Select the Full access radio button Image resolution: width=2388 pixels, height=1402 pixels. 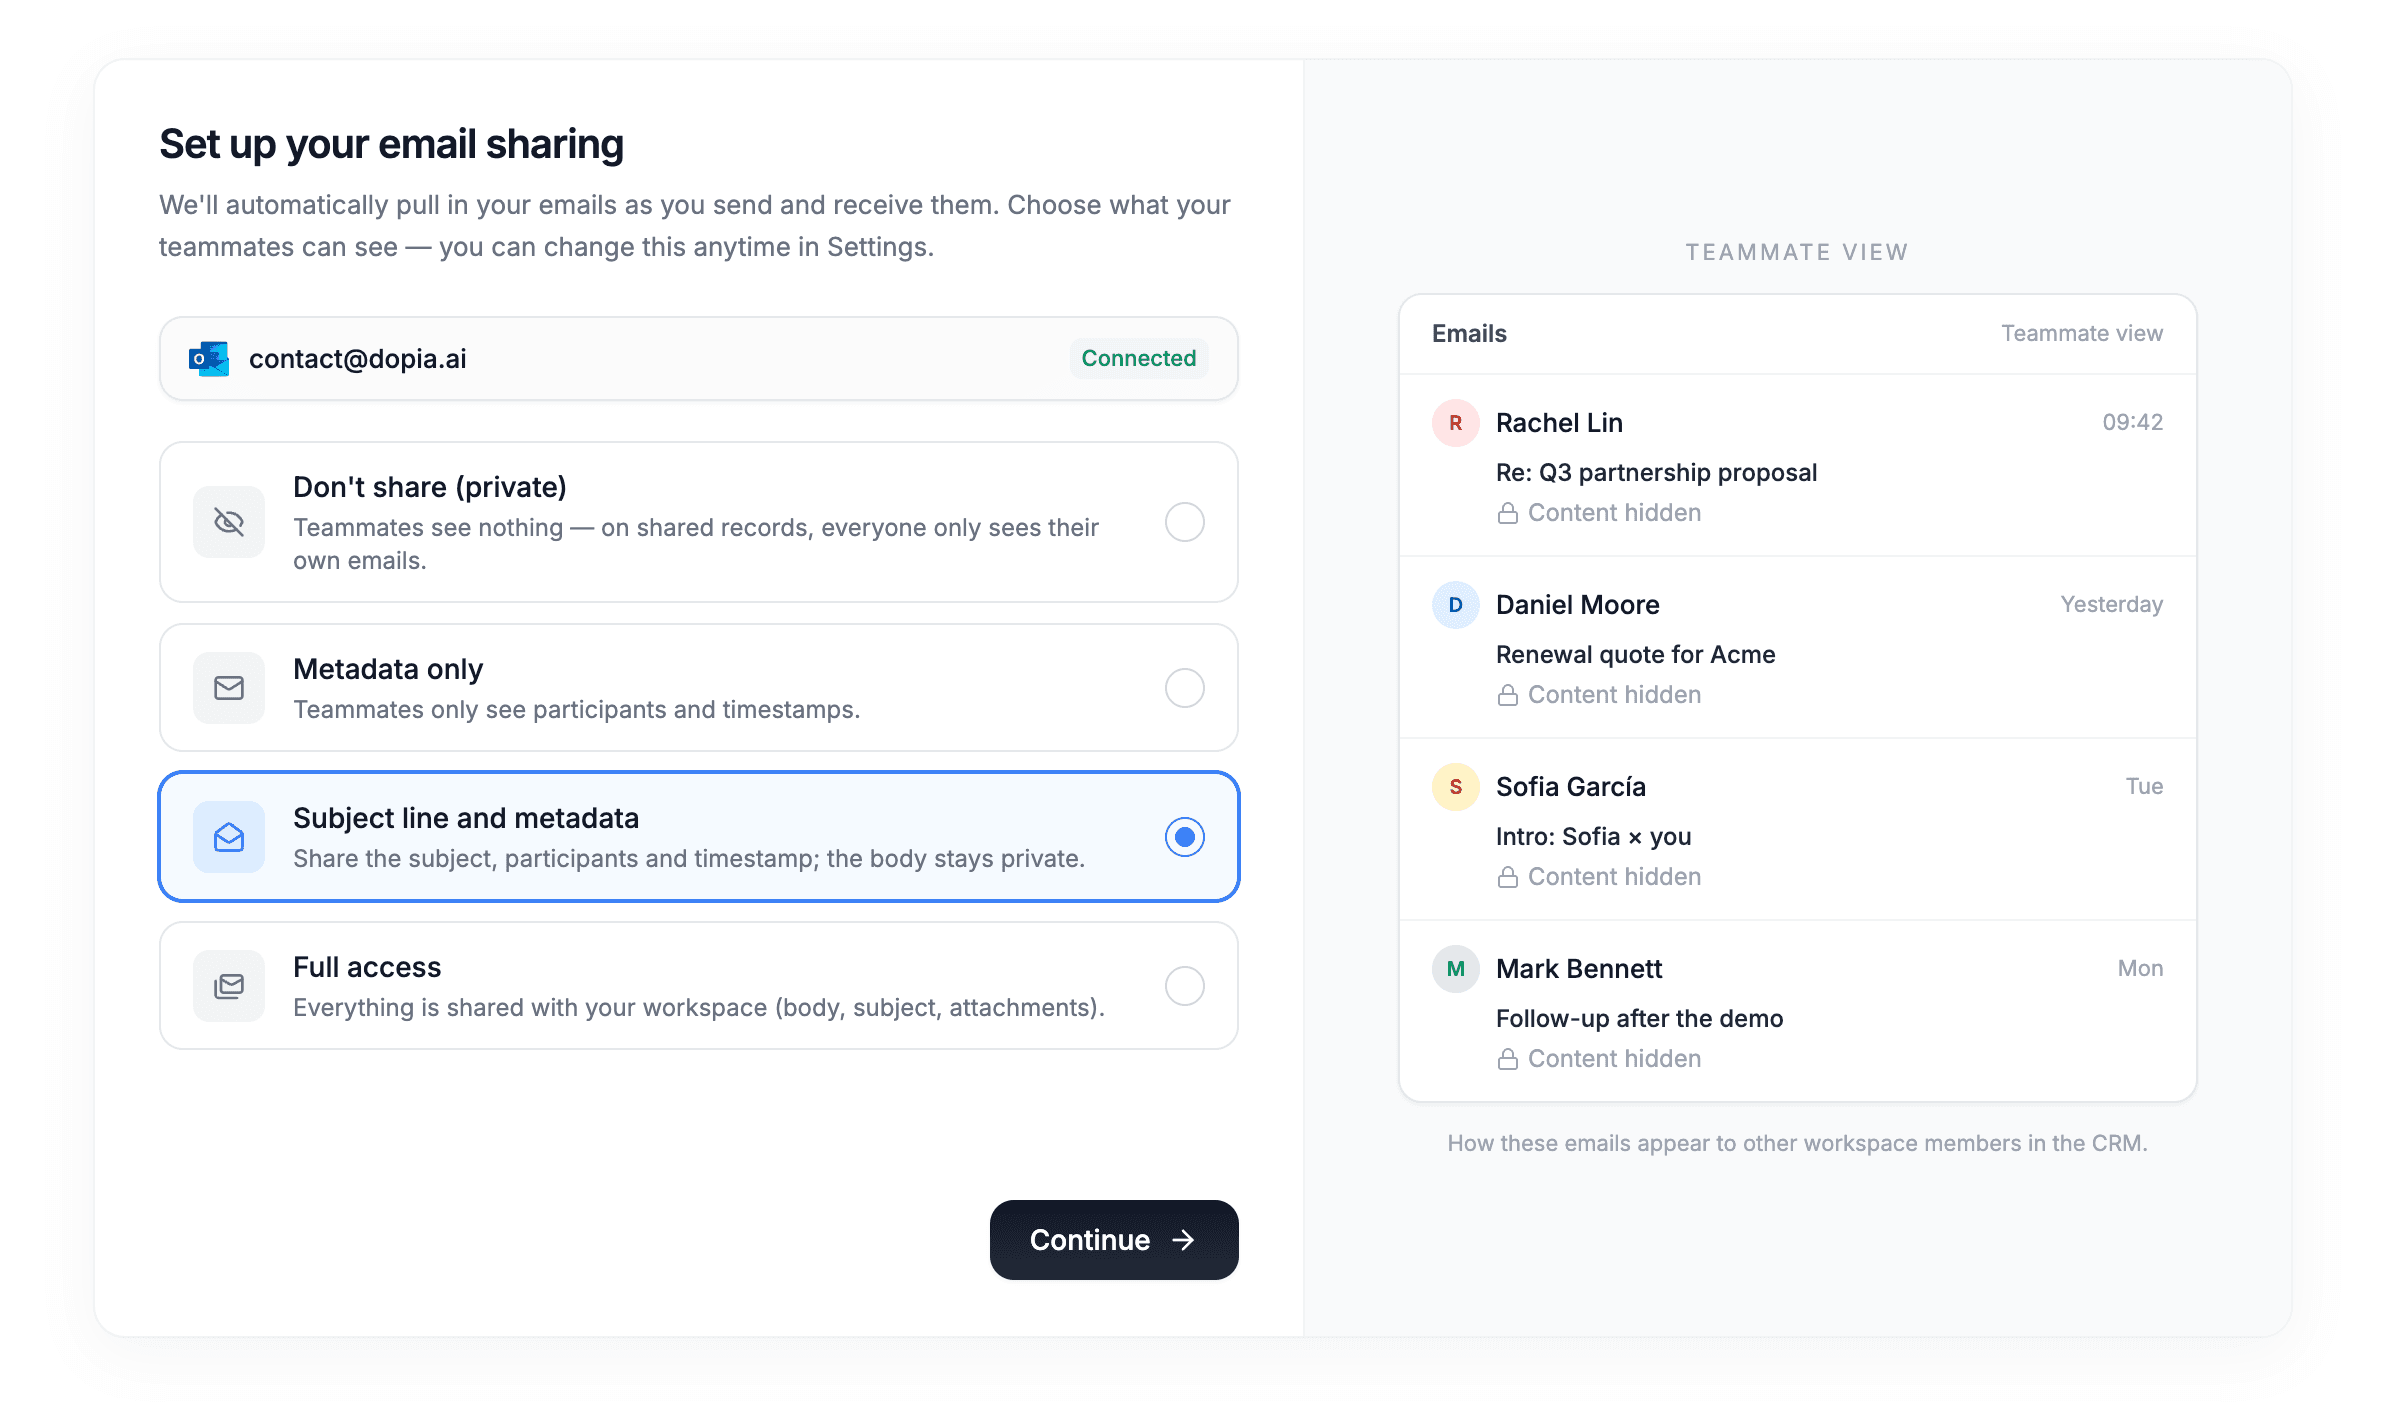click(x=1185, y=986)
